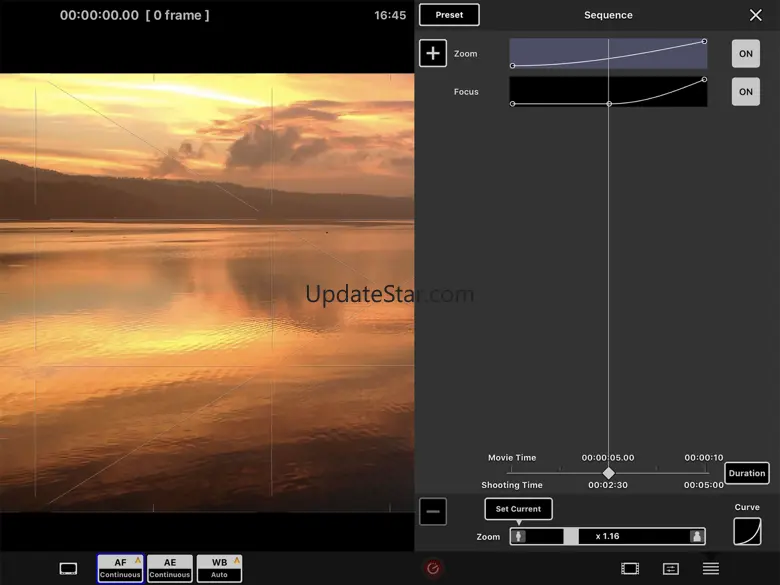The width and height of the screenshot is (780, 585).
Task: Click the red timer record icon
Action: tap(433, 568)
